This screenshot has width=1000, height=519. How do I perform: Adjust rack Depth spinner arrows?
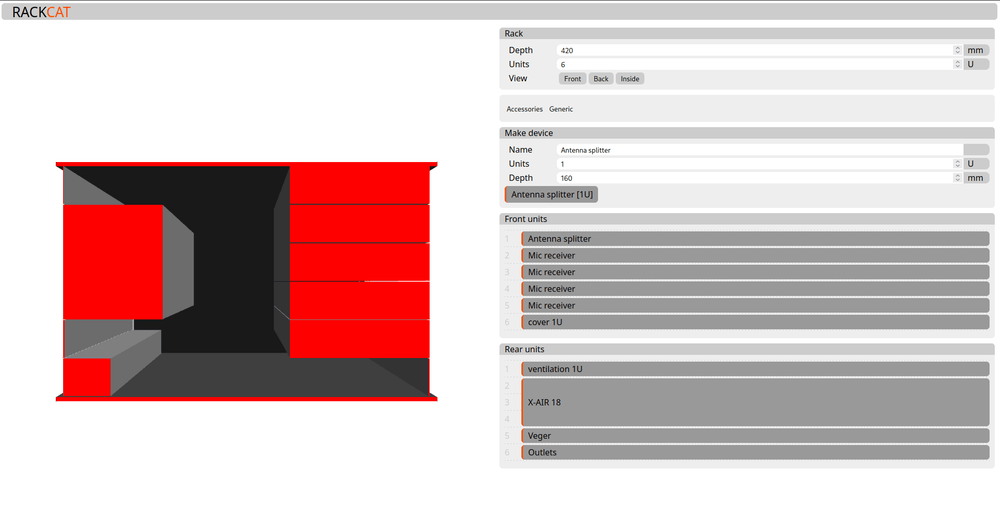[x=957, y=50]
